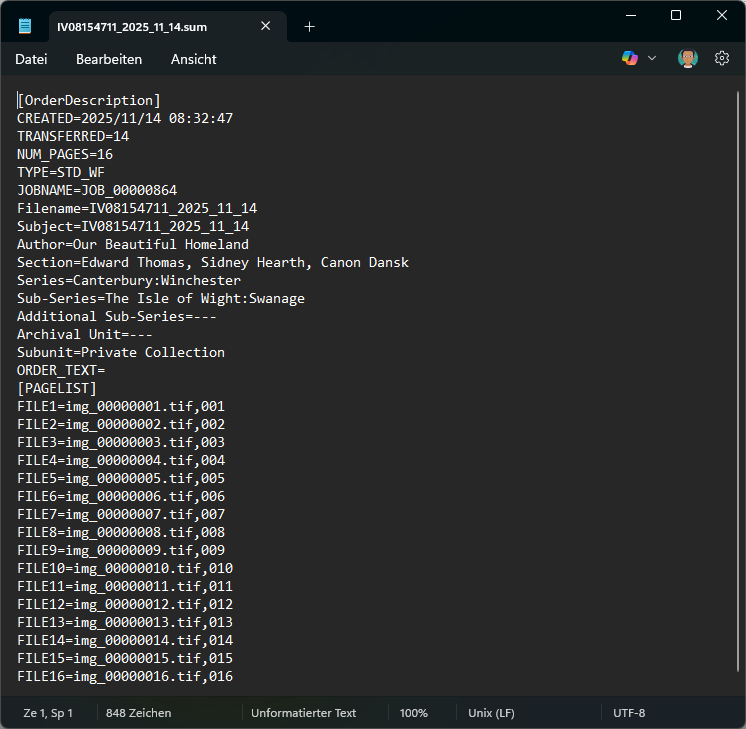Close the IV08154711_2025_11_14.sum tab
This screenshot has height=729, width=746.
click(x=265, y=27)
